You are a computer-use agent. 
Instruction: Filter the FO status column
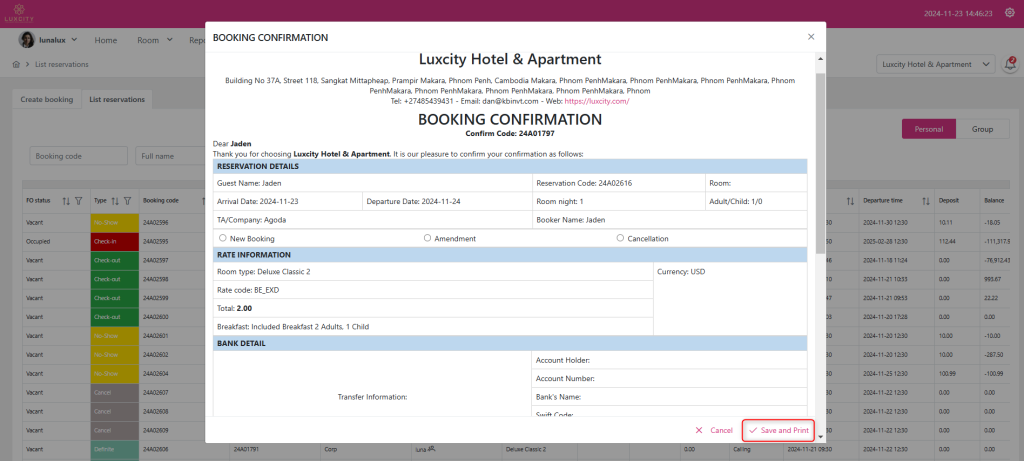click(78, 200)
